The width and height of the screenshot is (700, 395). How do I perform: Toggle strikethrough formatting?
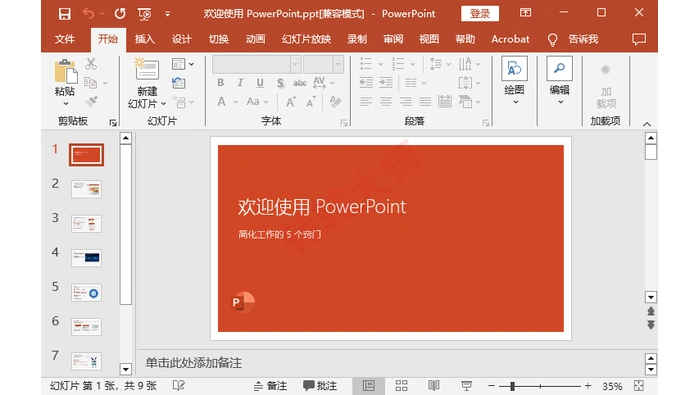300,83
